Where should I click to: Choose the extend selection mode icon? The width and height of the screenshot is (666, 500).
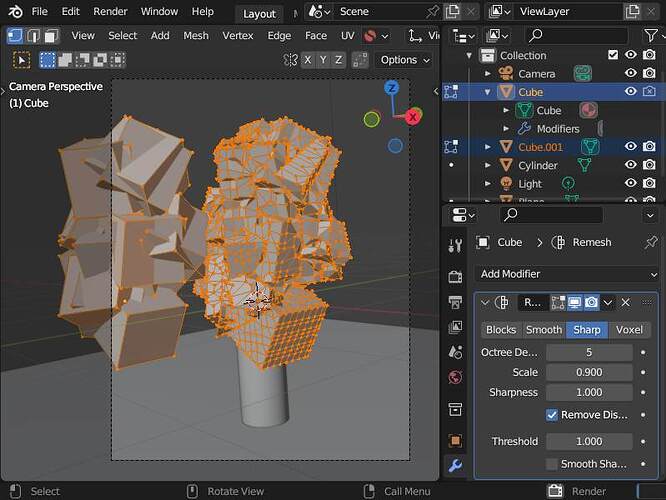[65, 60]
